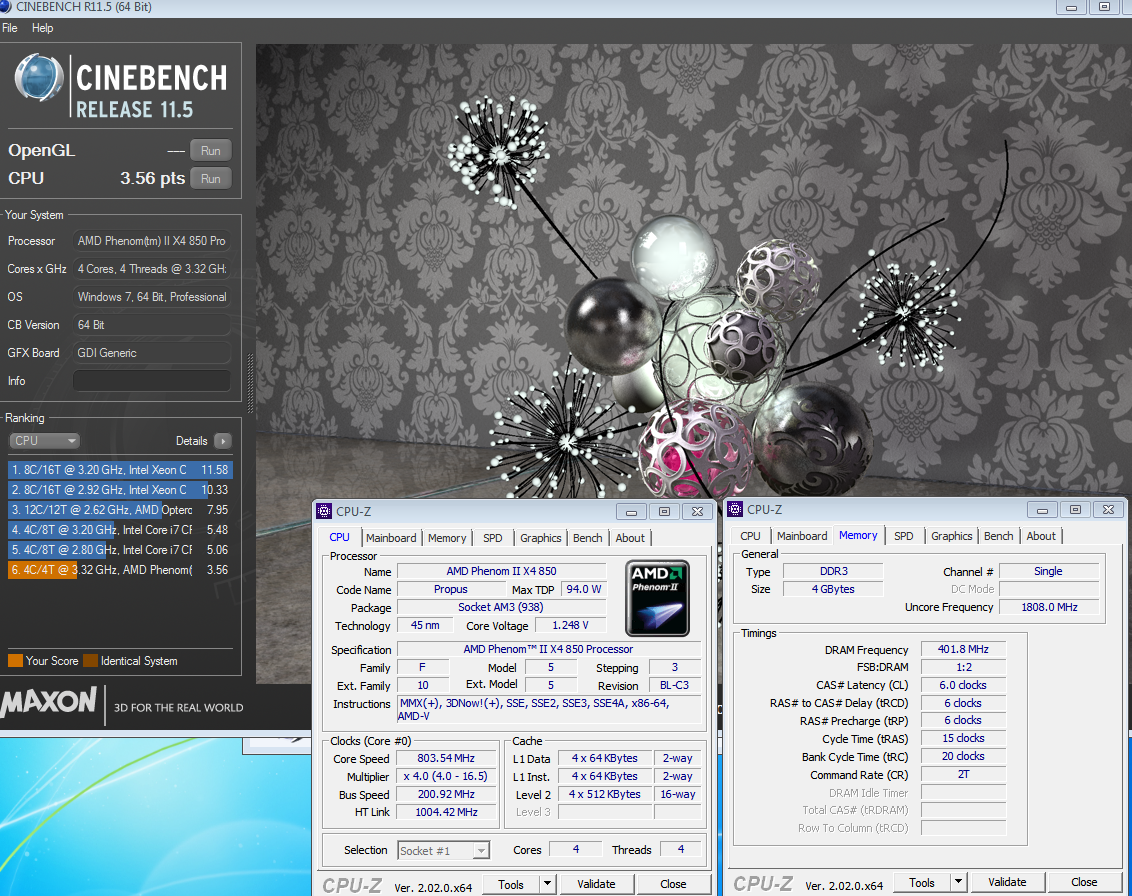Screen dimensions: 1132x896
Task: Click the CPU-Z icon in left CPU-Z title bar
Action: click(324, 511)
